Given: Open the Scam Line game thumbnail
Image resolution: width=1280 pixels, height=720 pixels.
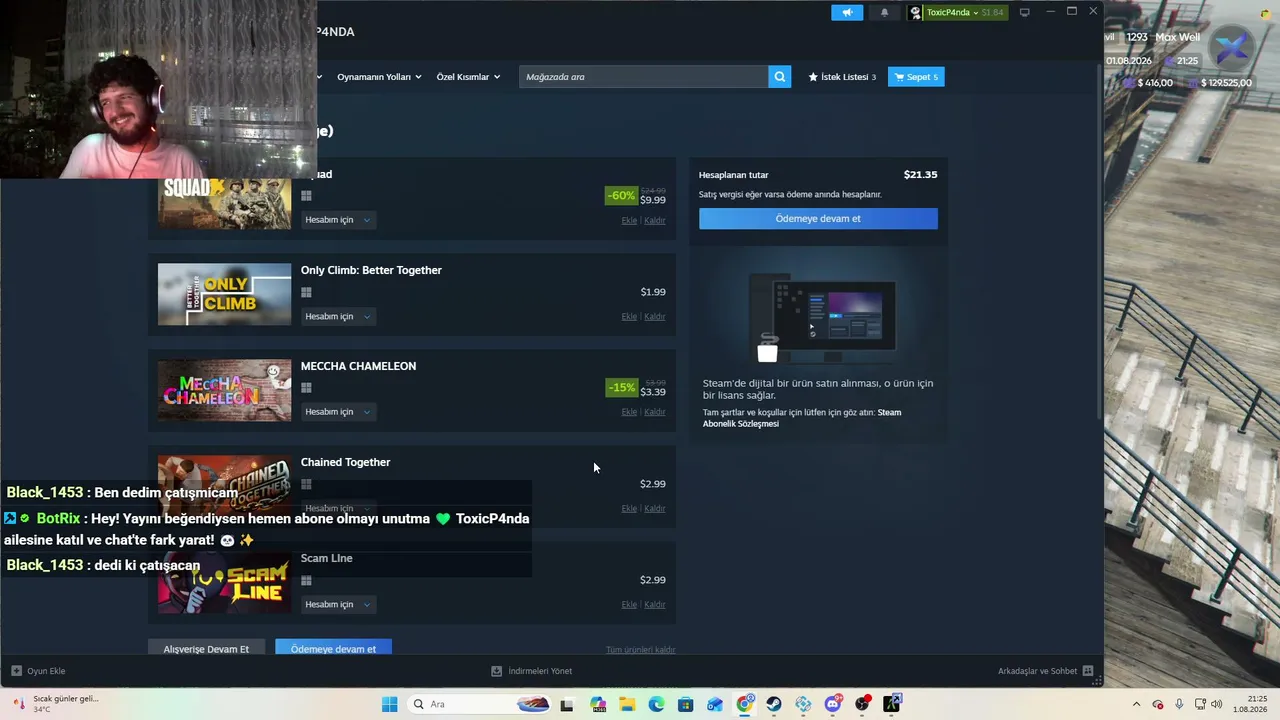Looking at the screenshot, I should pyautogui.click(x=224, y=582).
